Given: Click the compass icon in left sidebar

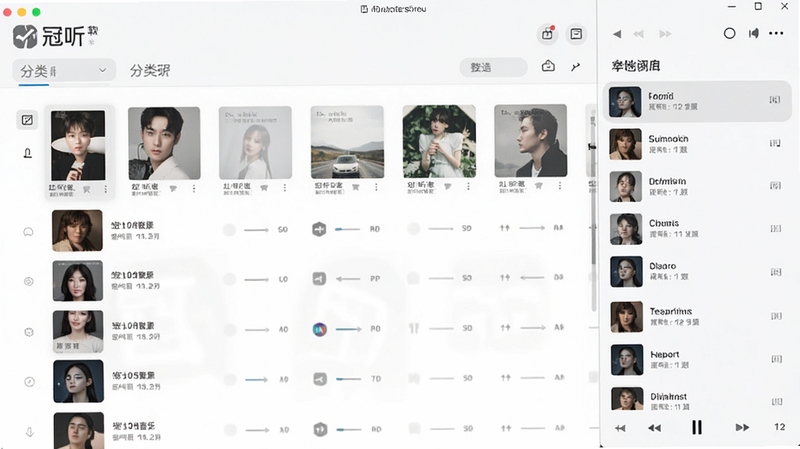Looking at the screenshot, I should pyautogui.click(x=30, y=382).
